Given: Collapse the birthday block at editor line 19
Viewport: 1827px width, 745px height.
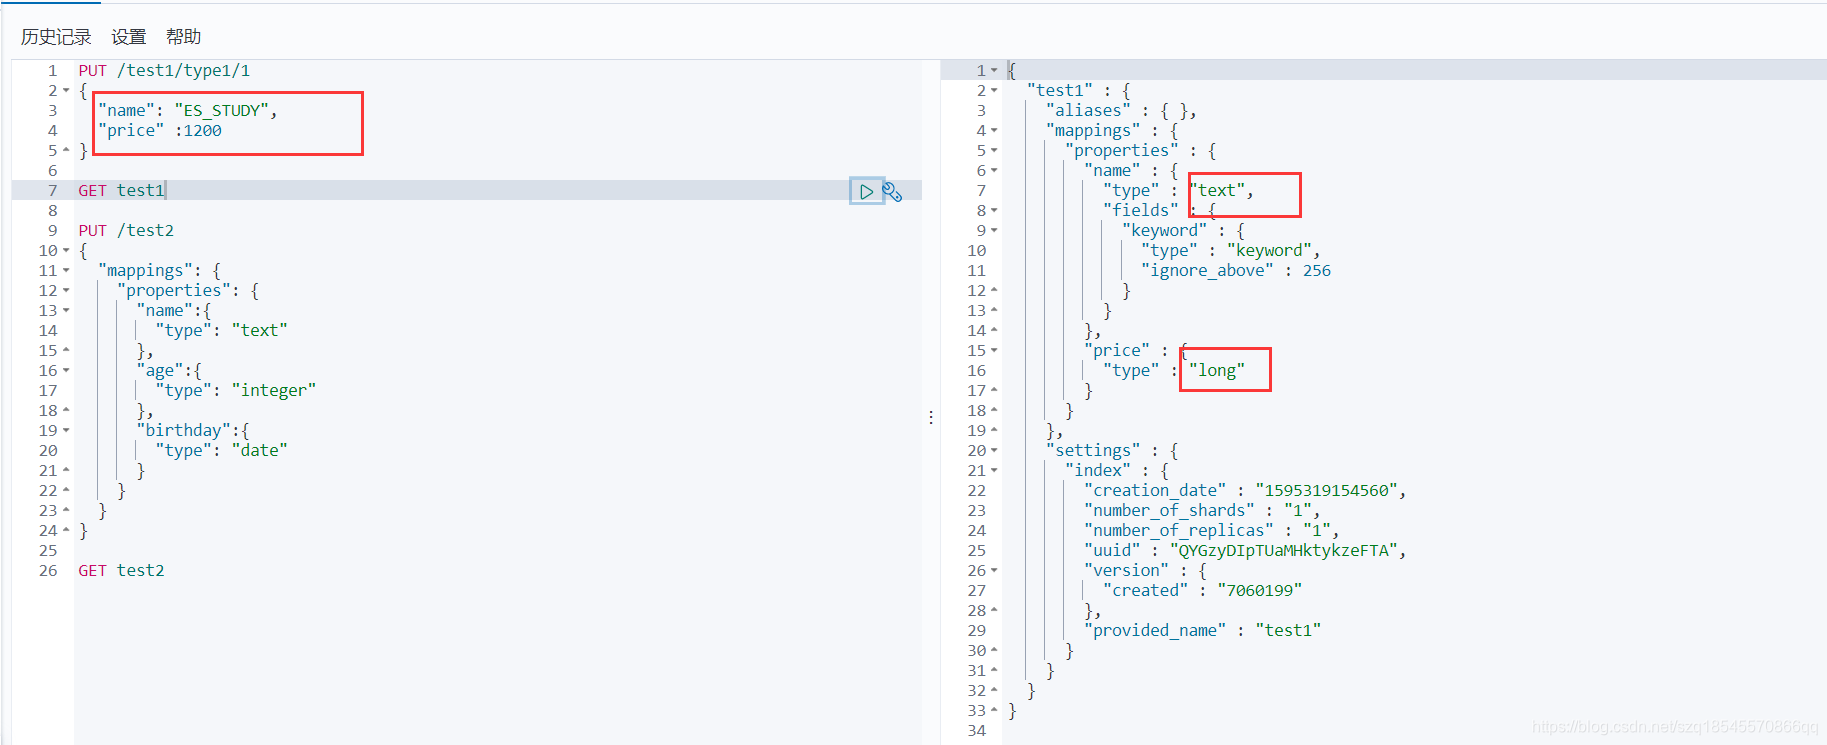Looking at the screenshot, I should click(66, 430).
